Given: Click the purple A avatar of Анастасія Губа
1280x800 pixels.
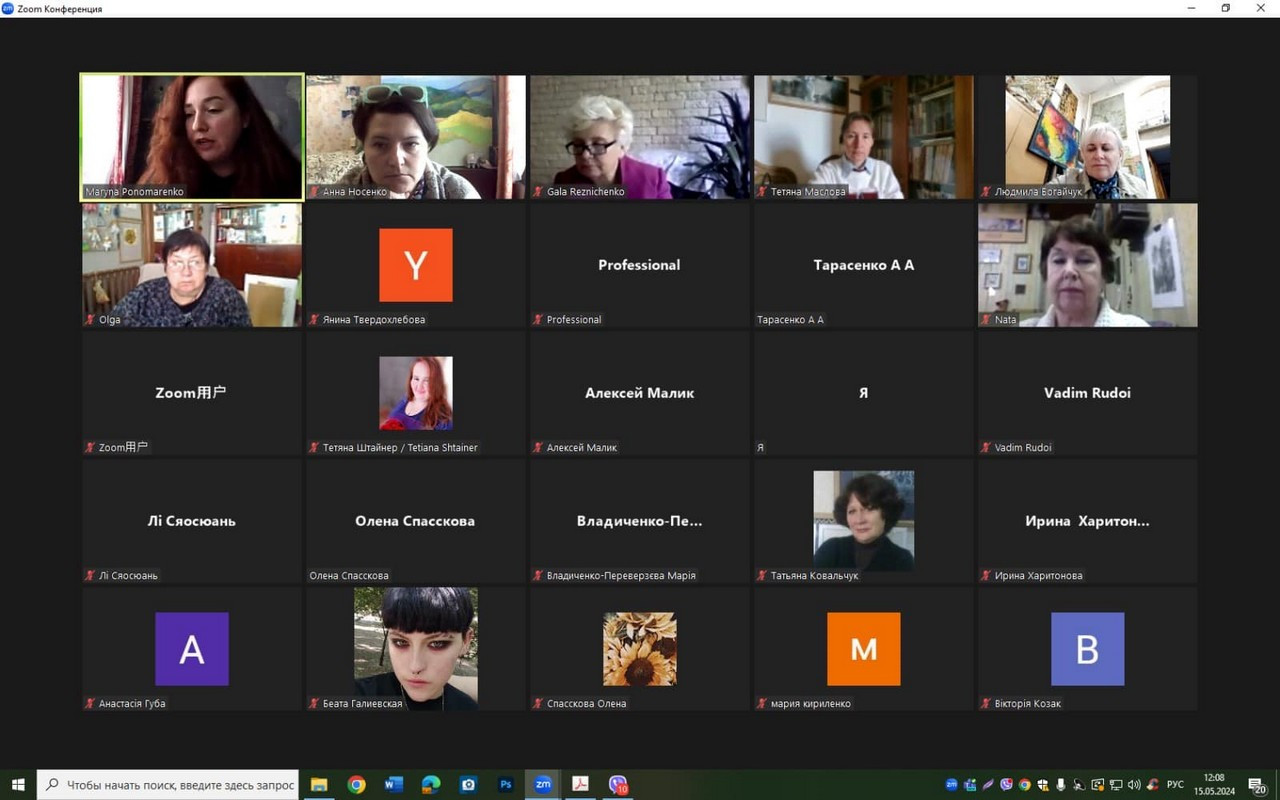Looking at the screenshot, I should 192,649.
